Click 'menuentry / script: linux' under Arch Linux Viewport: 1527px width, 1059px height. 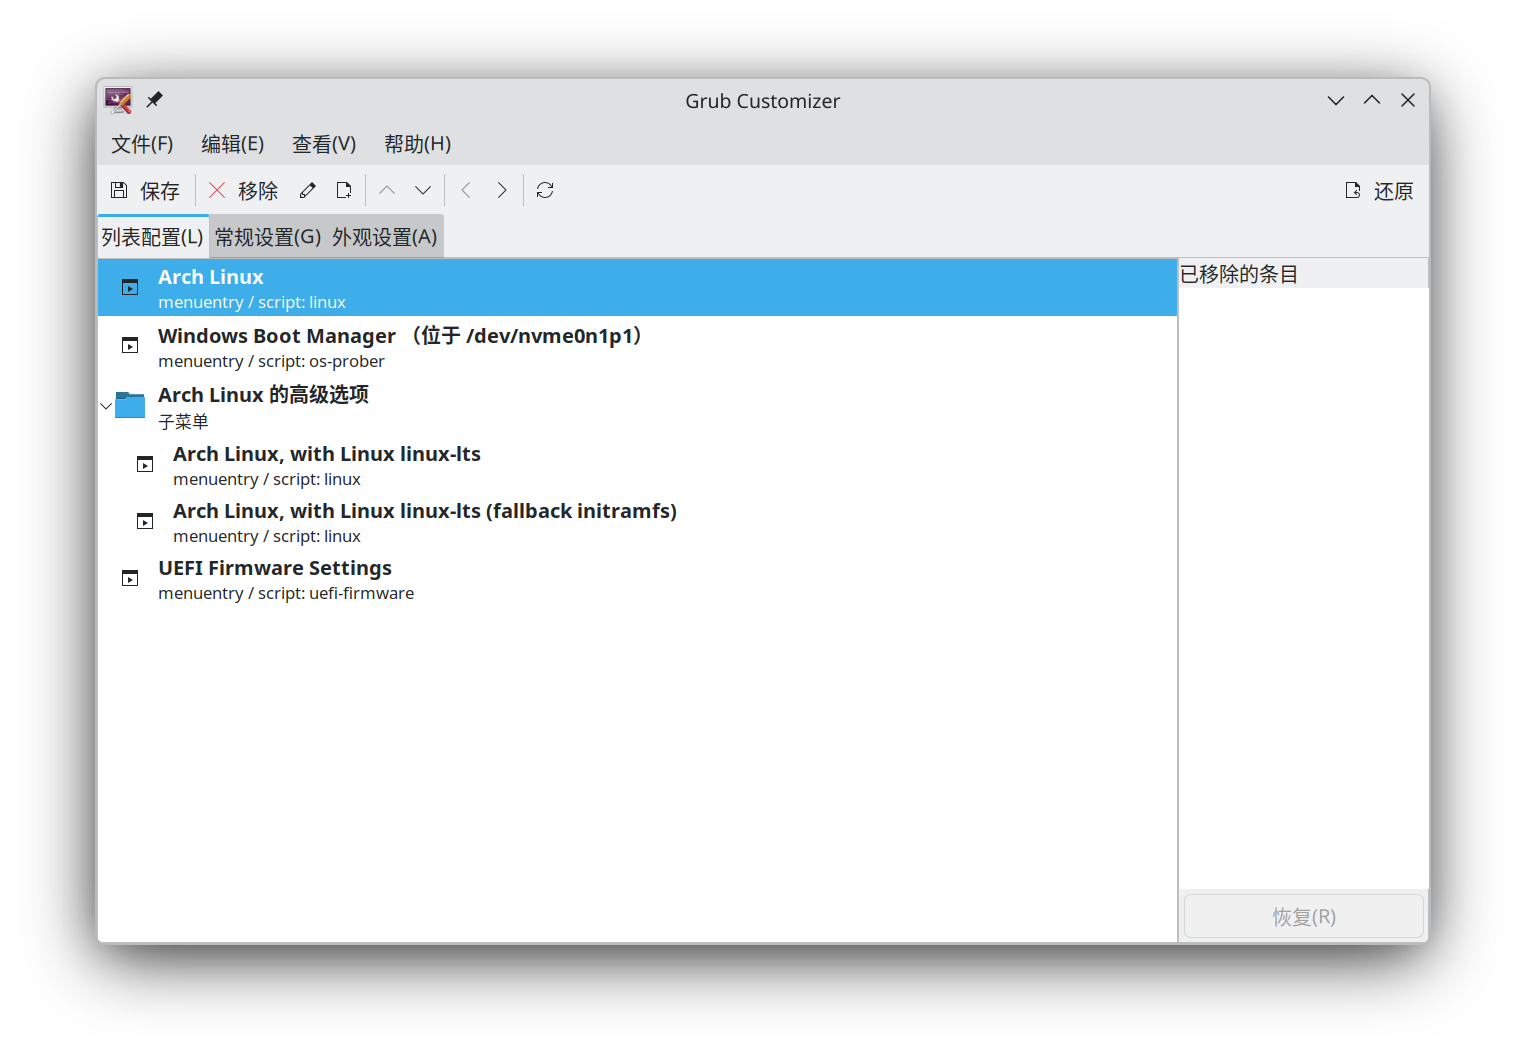point(252,302)
